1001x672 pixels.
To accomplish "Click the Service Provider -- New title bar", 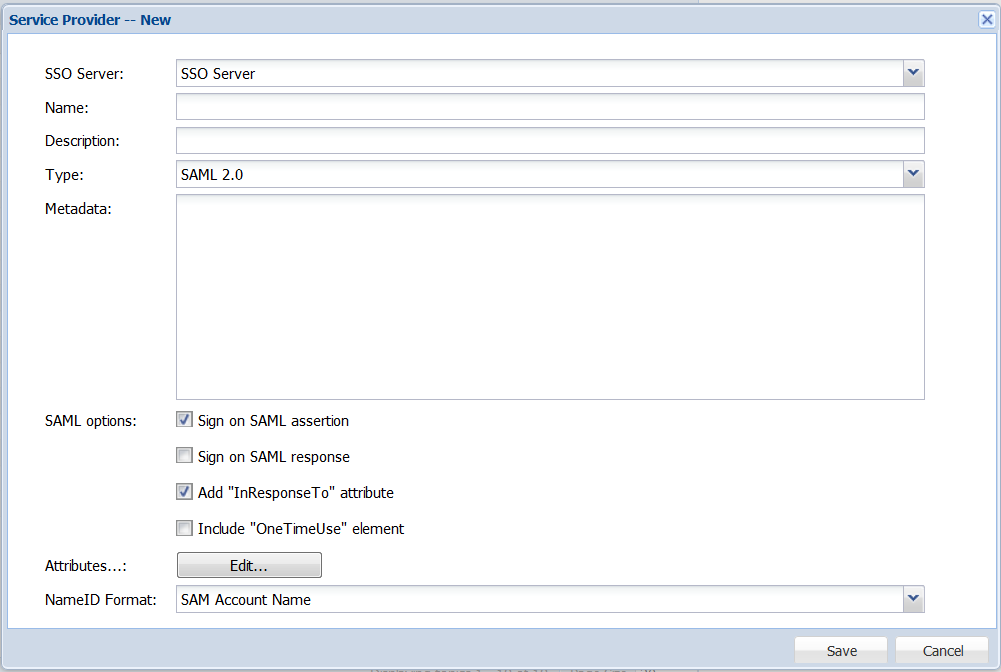I will [x=400, y=19].
